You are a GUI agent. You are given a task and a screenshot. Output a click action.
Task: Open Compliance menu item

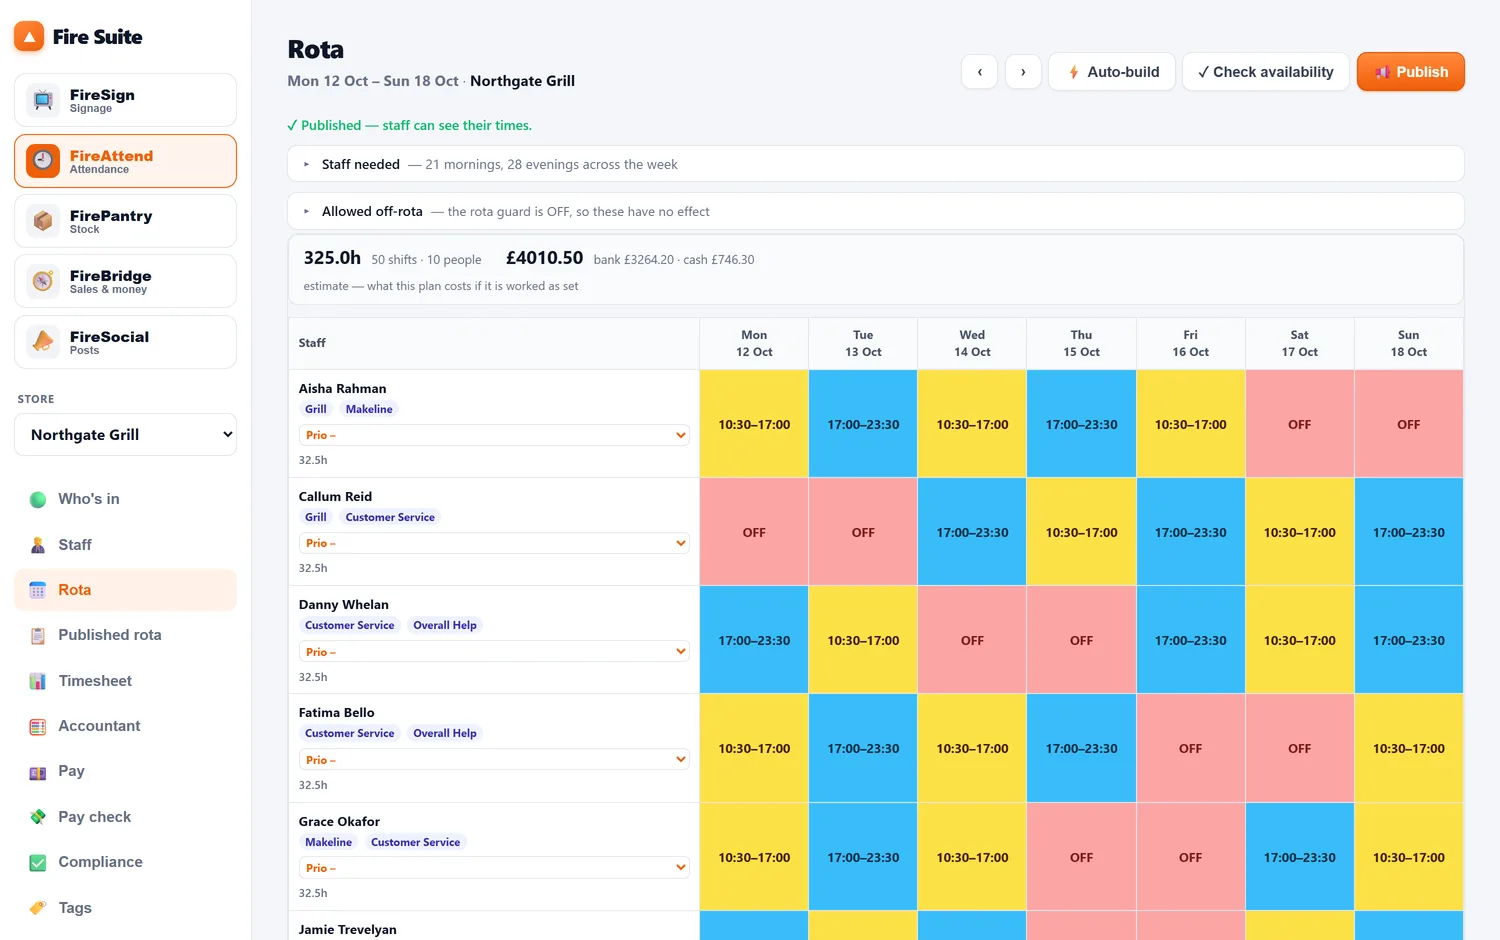click(x=125, y=862)
